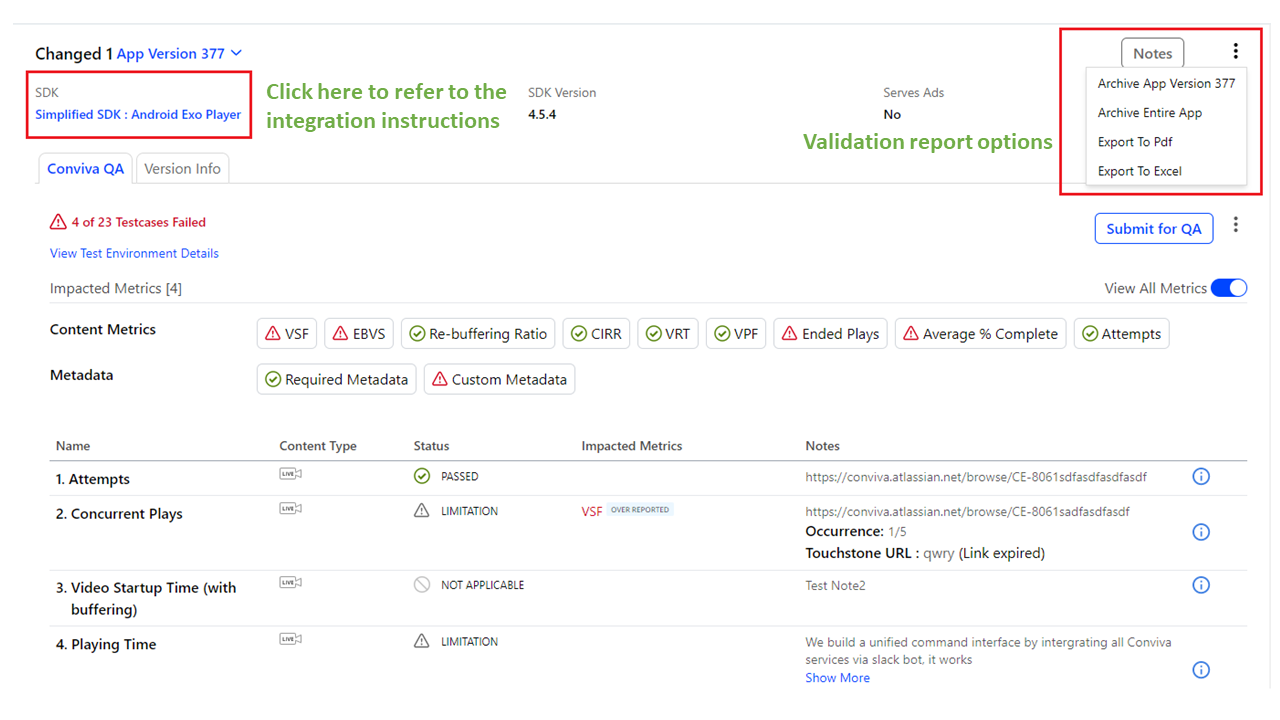Click the 4. Playing Time testcase name
1280x720 pixels.
click(106, 645)
